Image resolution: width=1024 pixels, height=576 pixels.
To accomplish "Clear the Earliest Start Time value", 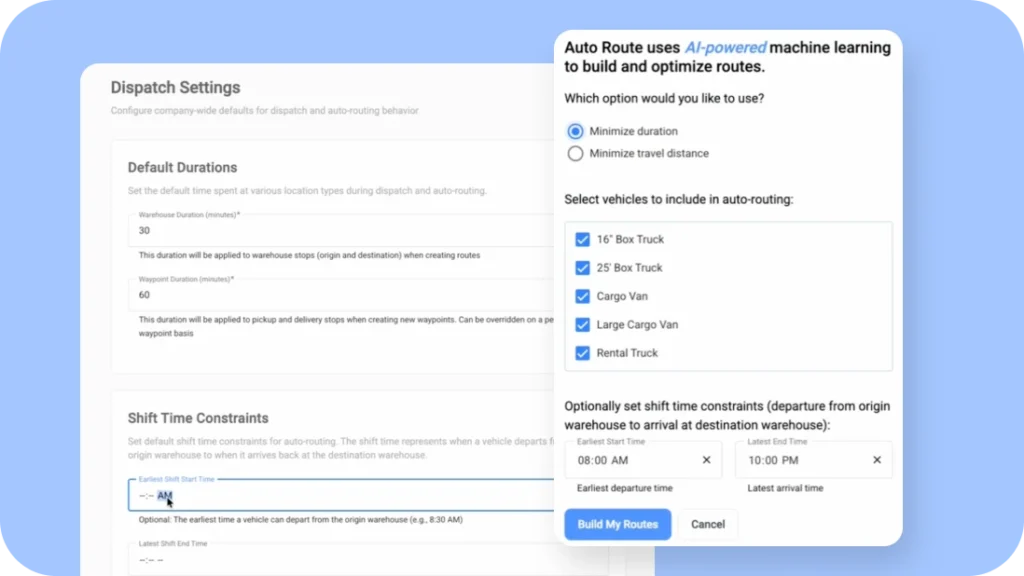I will click(706, 460).
